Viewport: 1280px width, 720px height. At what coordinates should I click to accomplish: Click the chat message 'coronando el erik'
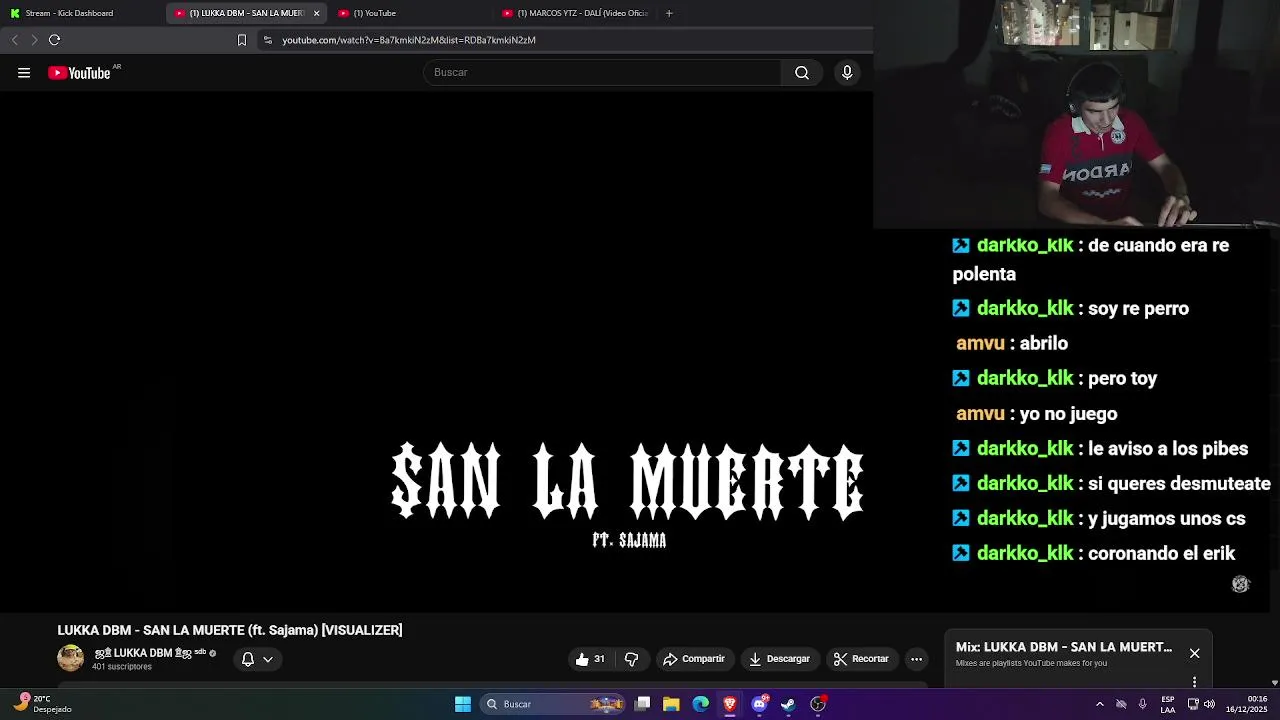[1161, 553]
